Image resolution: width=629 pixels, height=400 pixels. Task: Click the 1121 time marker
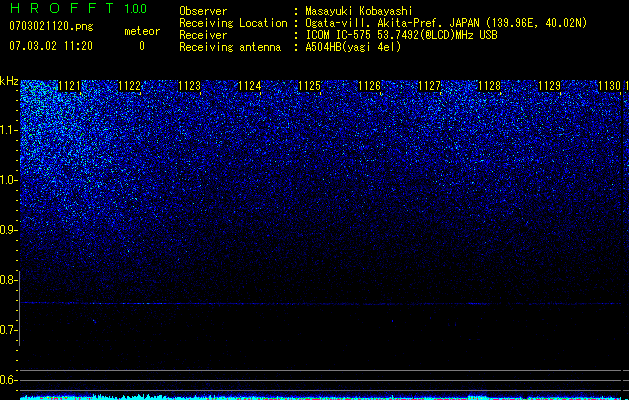(x=69, y=86)
